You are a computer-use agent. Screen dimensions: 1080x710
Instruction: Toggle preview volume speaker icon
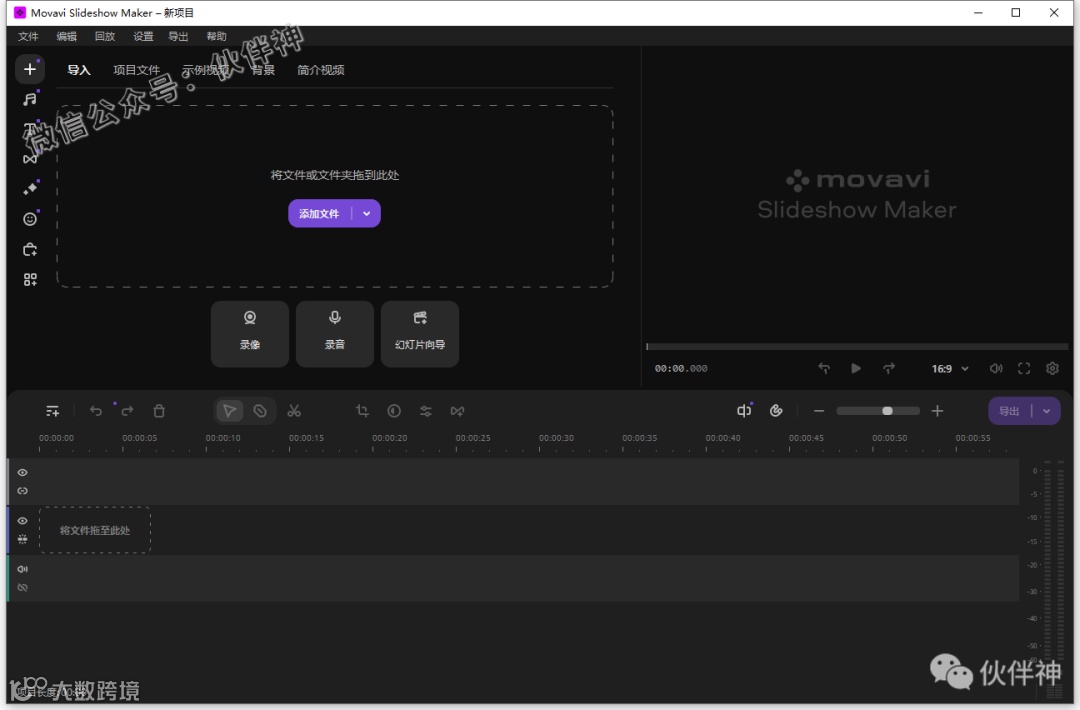pyautogui.click(x=996, y=368)
